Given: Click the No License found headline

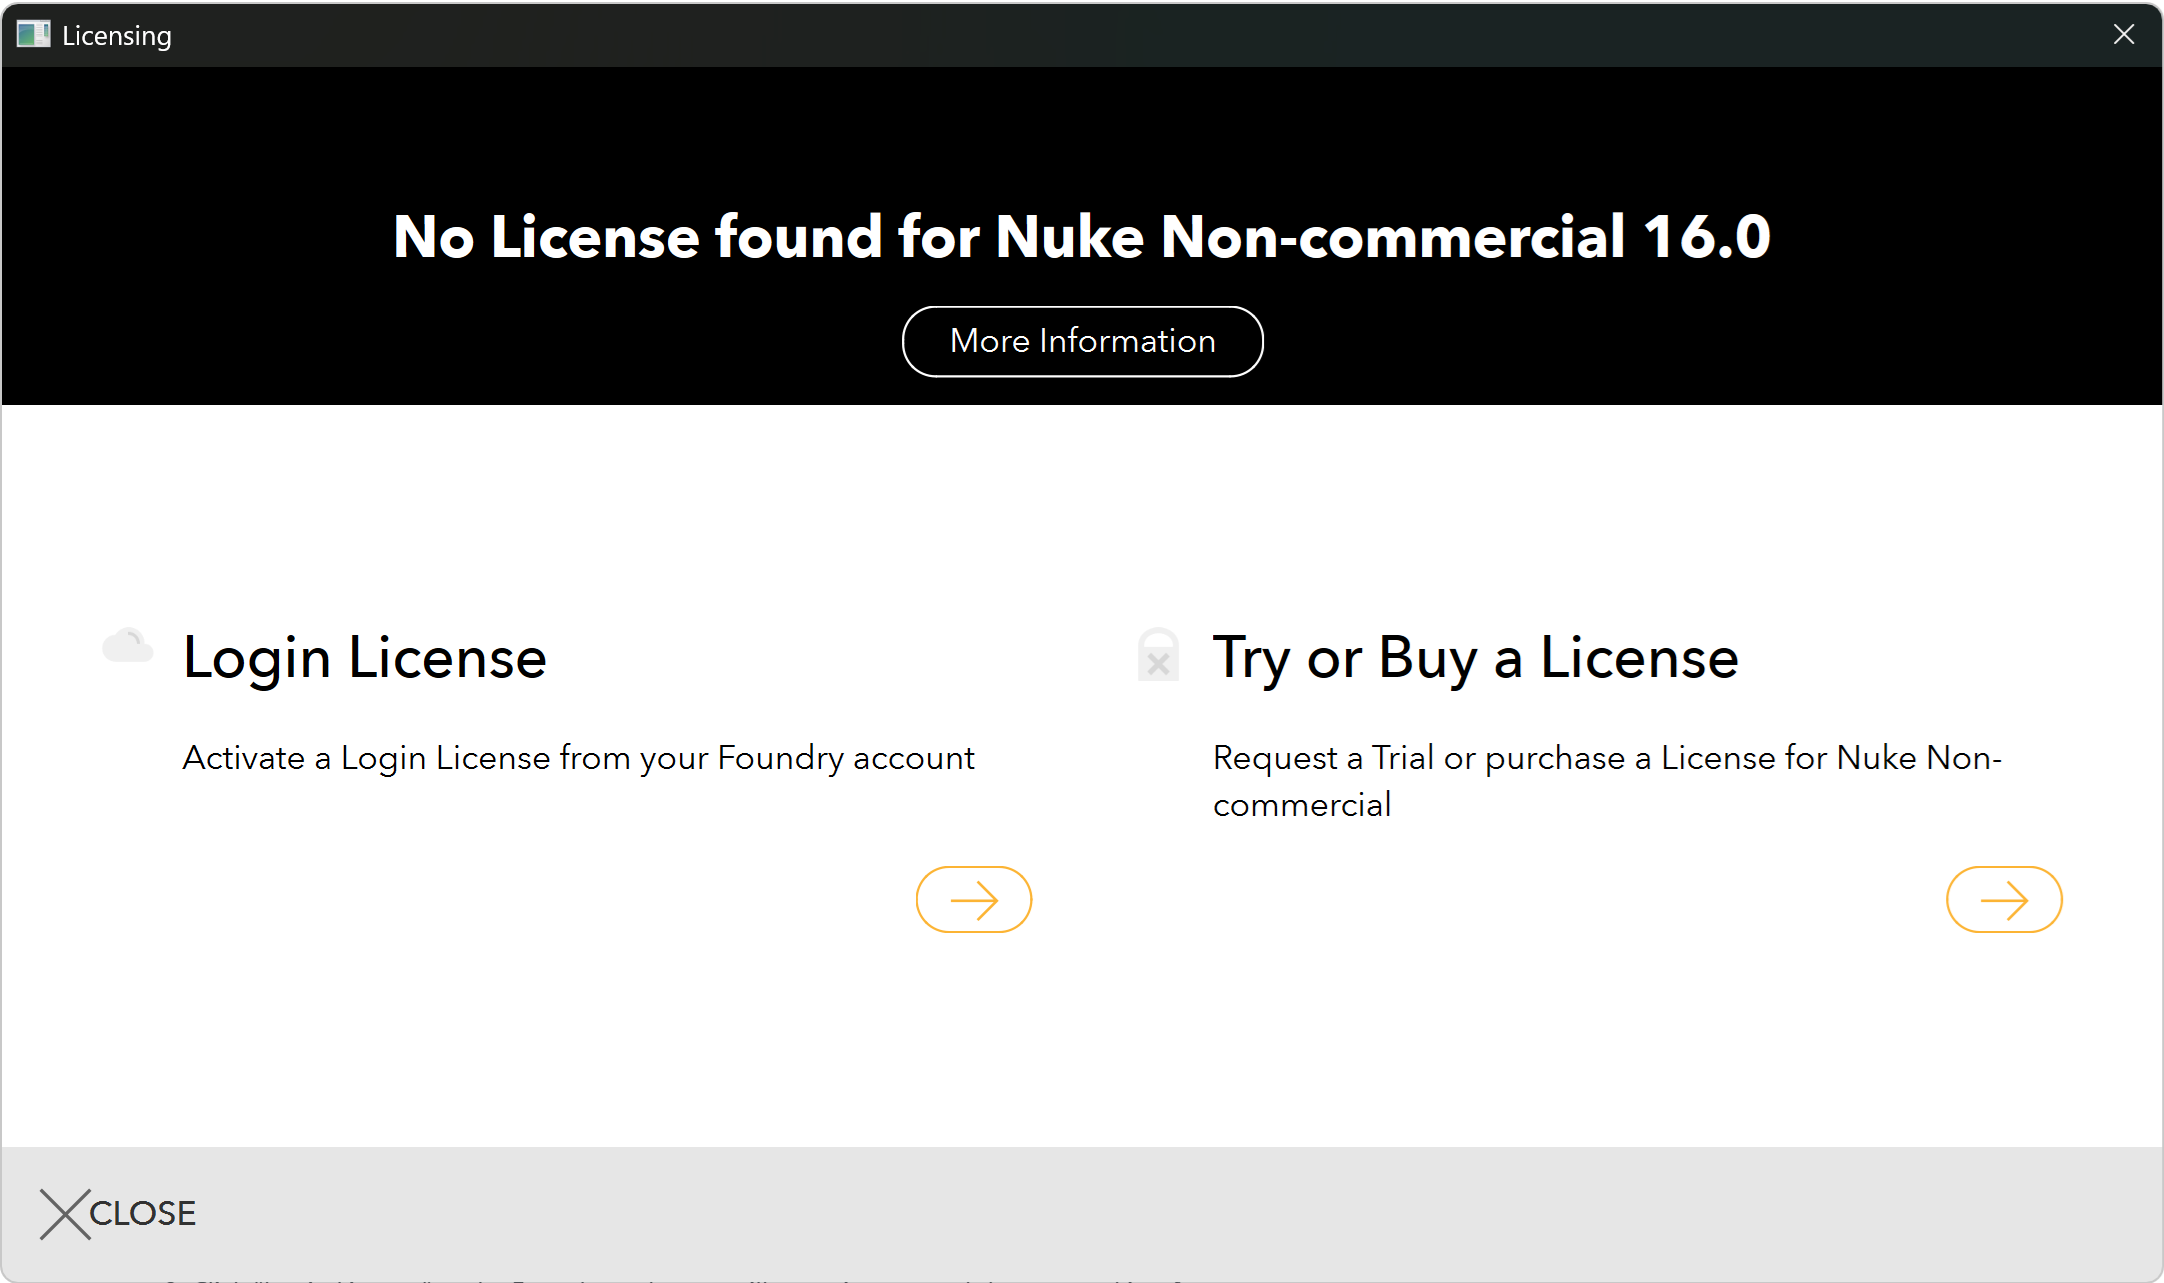Looking at the screenshot, I should click(x=1082, y=237).
